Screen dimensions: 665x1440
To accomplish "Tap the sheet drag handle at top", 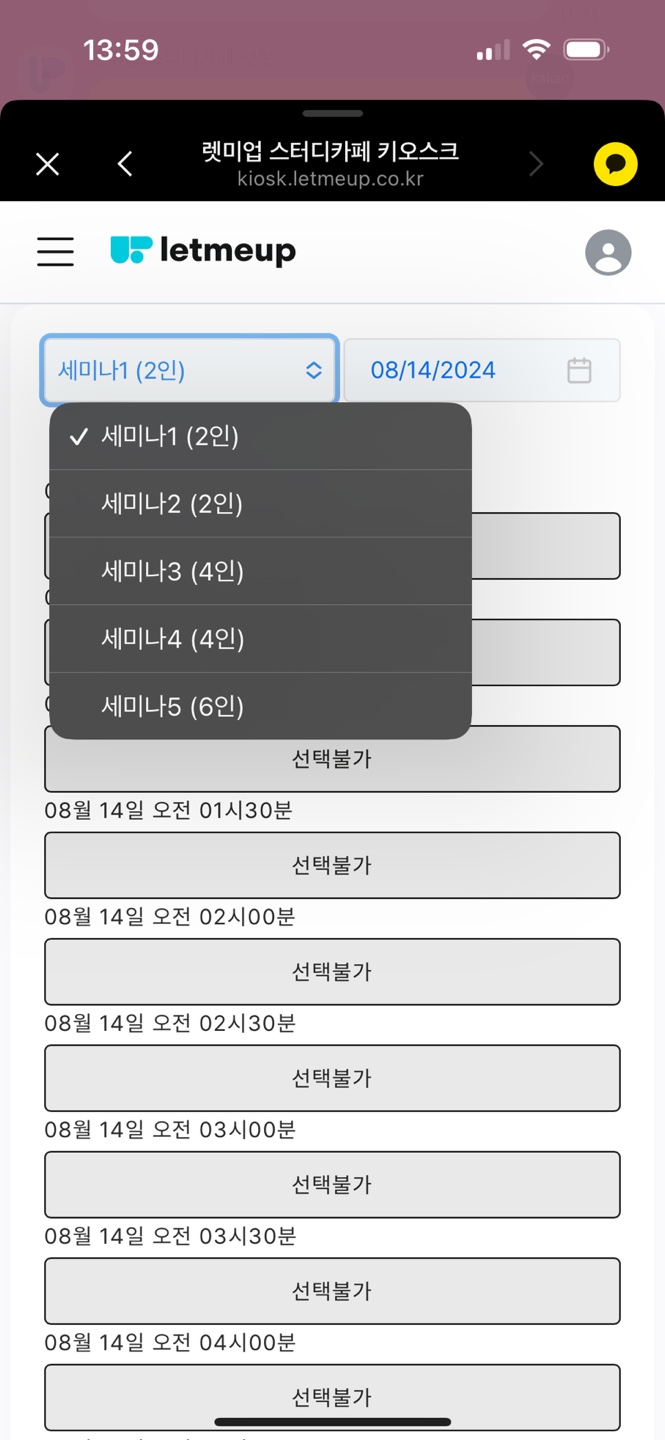I will pyautogui.click(x=332, y=114).
